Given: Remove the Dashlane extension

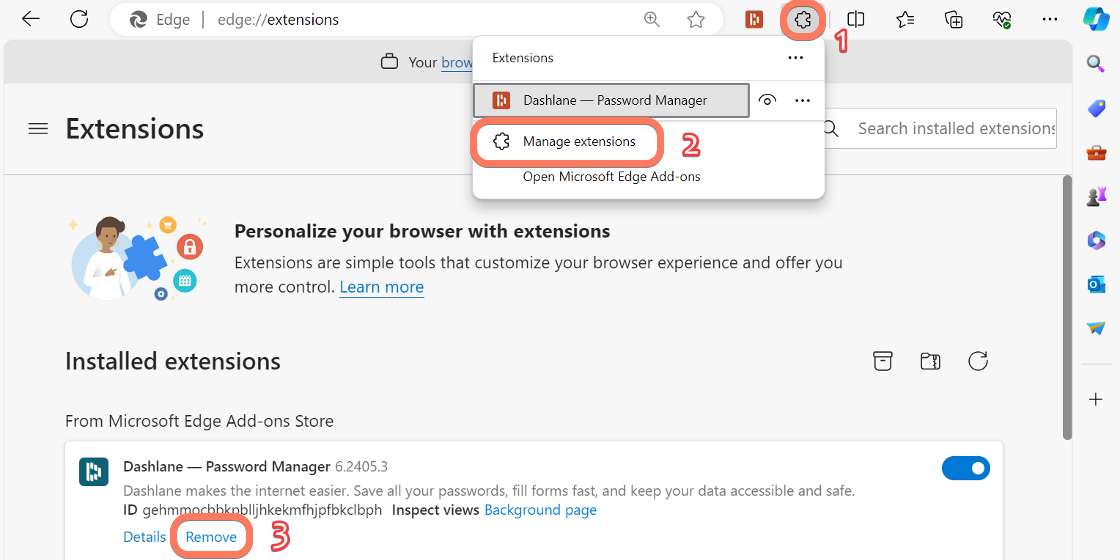Looking at the screenshot, I should (x=211, y=537).
